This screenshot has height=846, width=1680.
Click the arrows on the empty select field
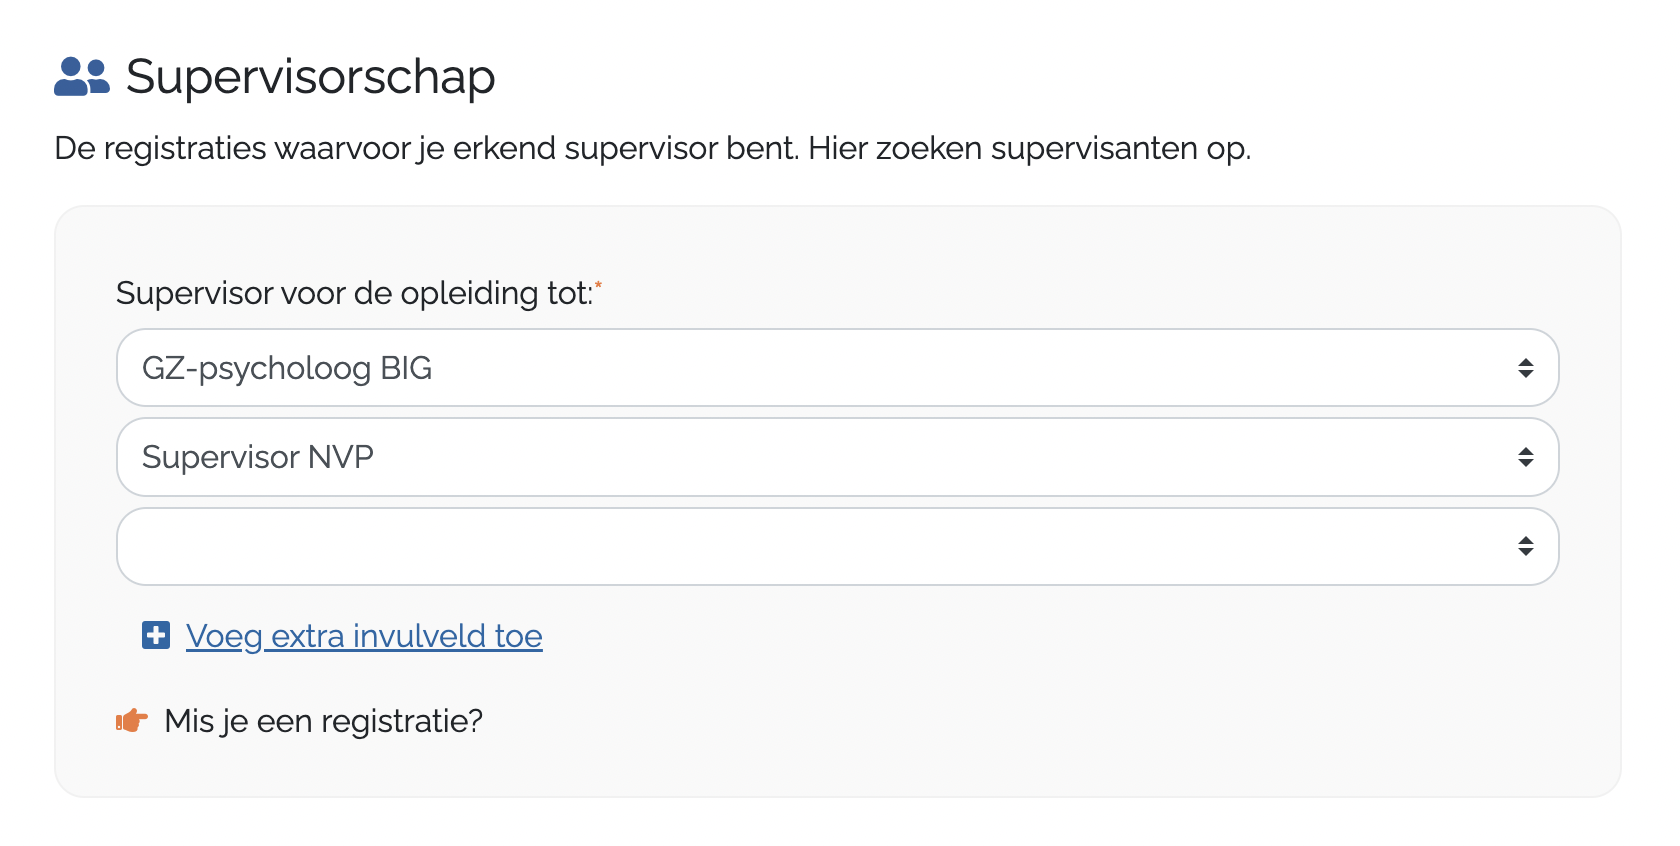(x=1525, y=546)
